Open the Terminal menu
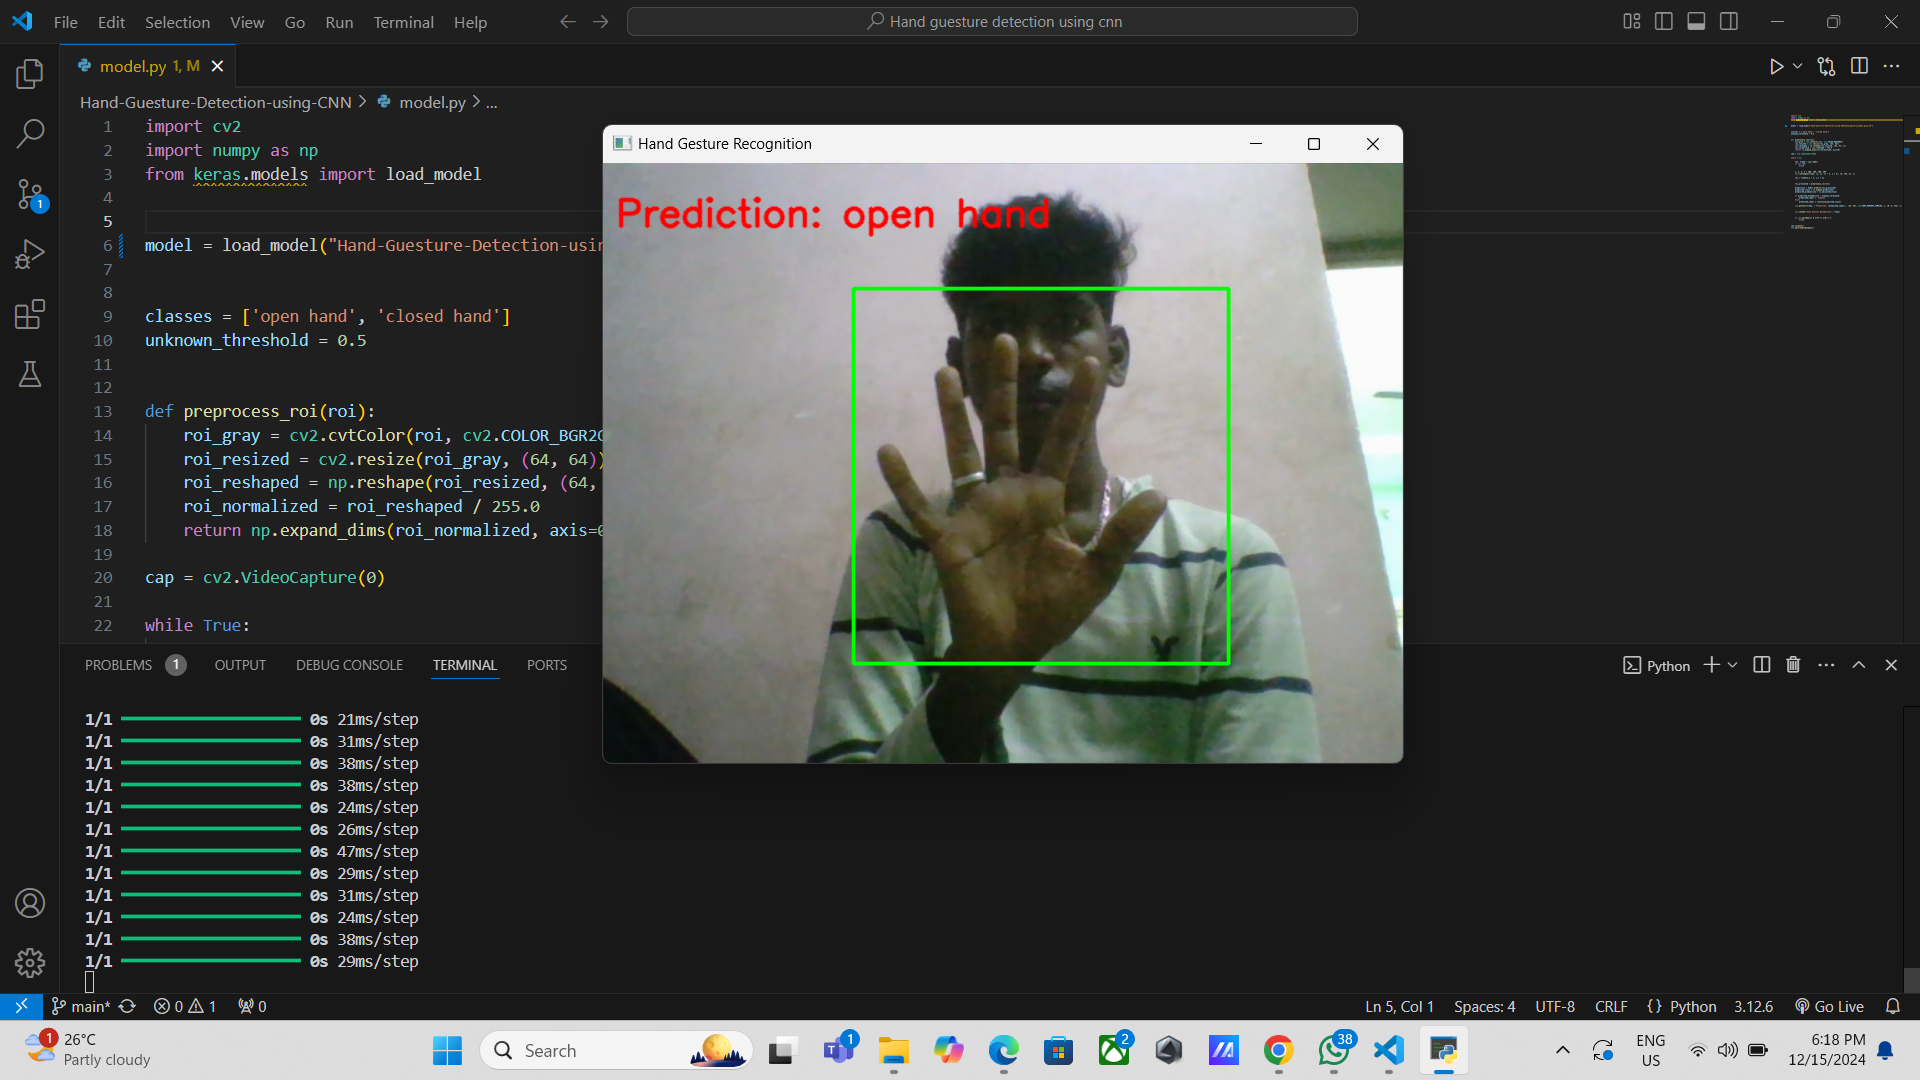This screenshot has height=1080, width=1920. (403, 22)
